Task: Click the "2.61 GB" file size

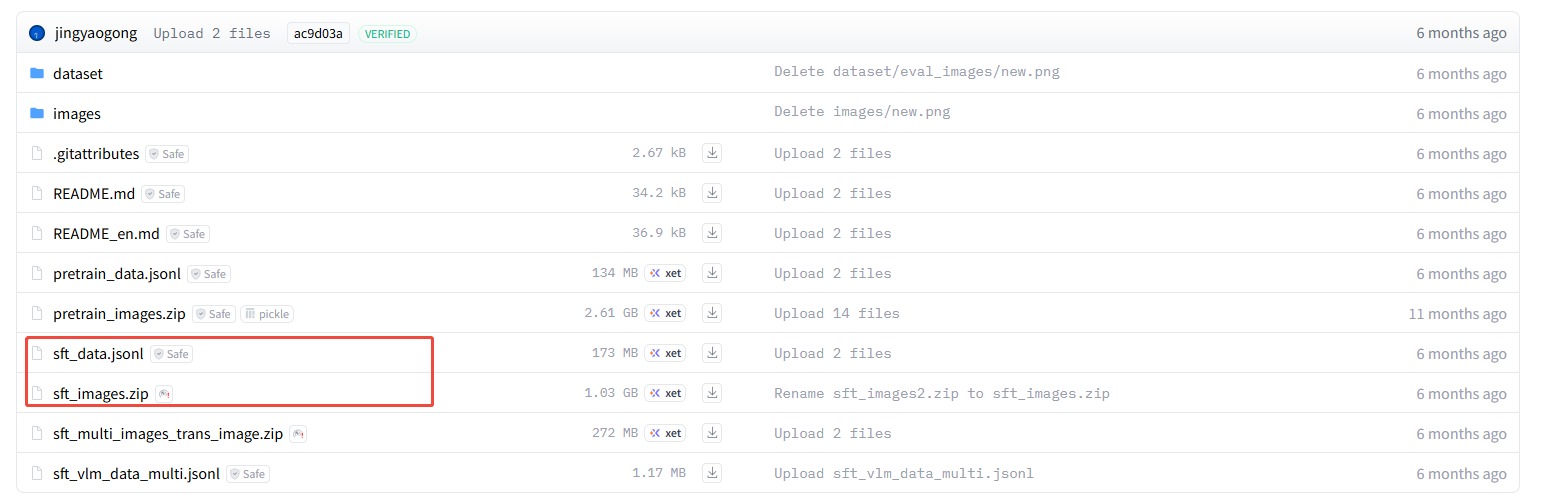Action: pyautogui.click(x=610, y=313)
